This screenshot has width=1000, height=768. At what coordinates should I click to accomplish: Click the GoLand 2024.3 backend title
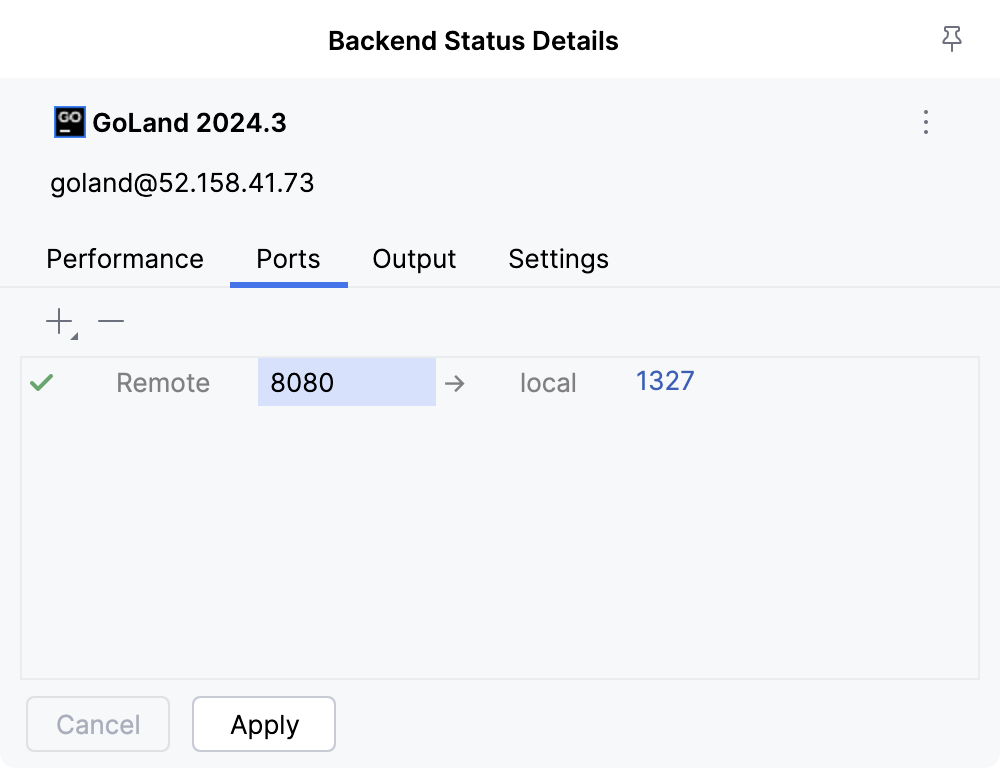click(x=189, y=123)
